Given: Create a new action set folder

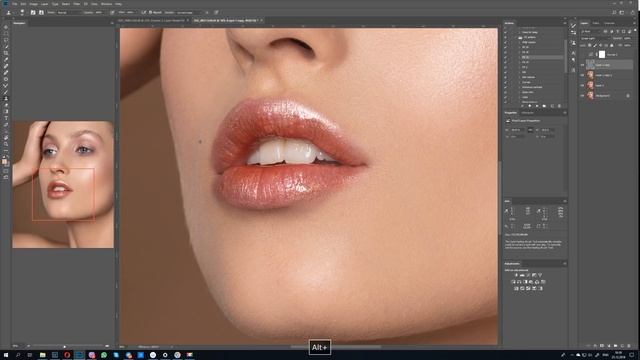Looking at the screenshot, I should (544, 106).
